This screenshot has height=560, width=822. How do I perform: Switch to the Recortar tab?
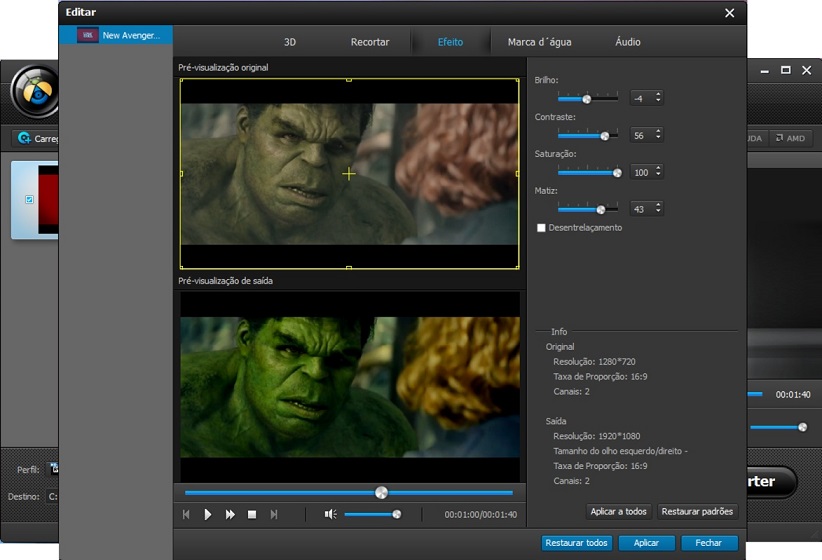(370, 42)
